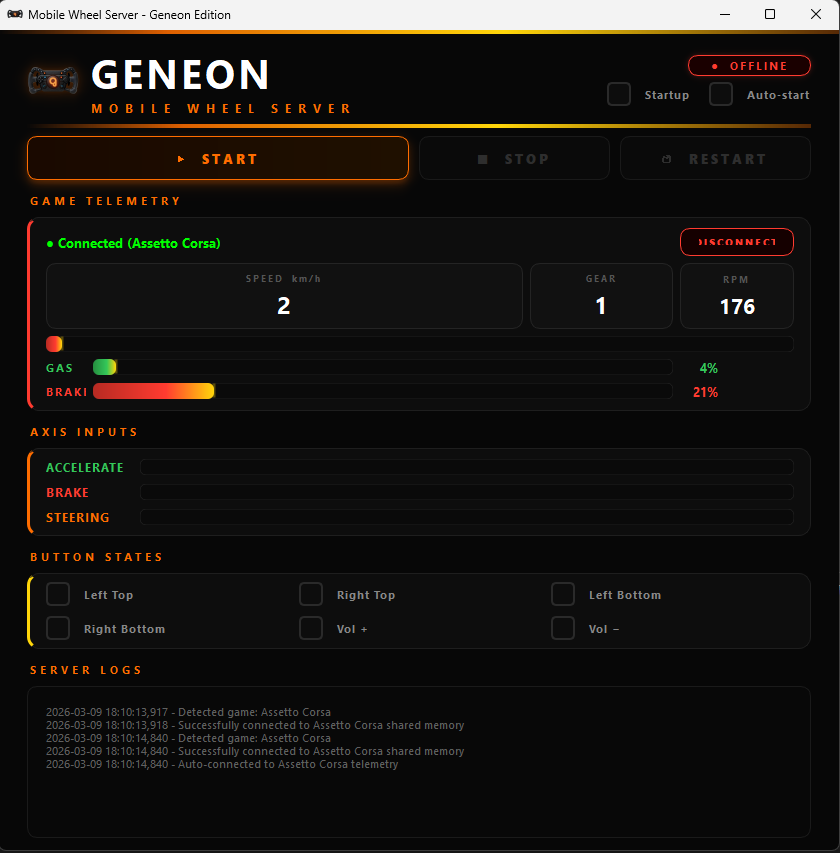Viewport: 840px width, 853px height.
Task: Click the play icon inside the START button
Action: pos(180,158)
